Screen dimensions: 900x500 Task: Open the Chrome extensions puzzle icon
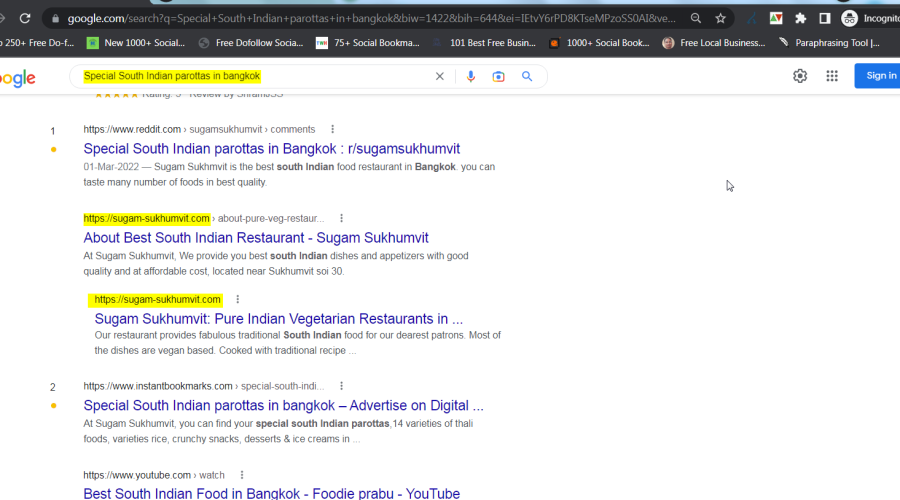click(x=800, y=18)
